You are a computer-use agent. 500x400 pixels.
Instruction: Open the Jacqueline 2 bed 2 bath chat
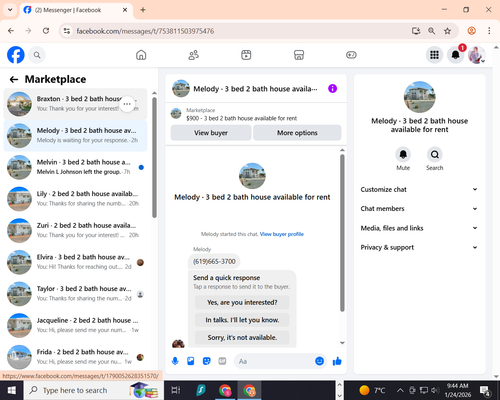point(75,326)
